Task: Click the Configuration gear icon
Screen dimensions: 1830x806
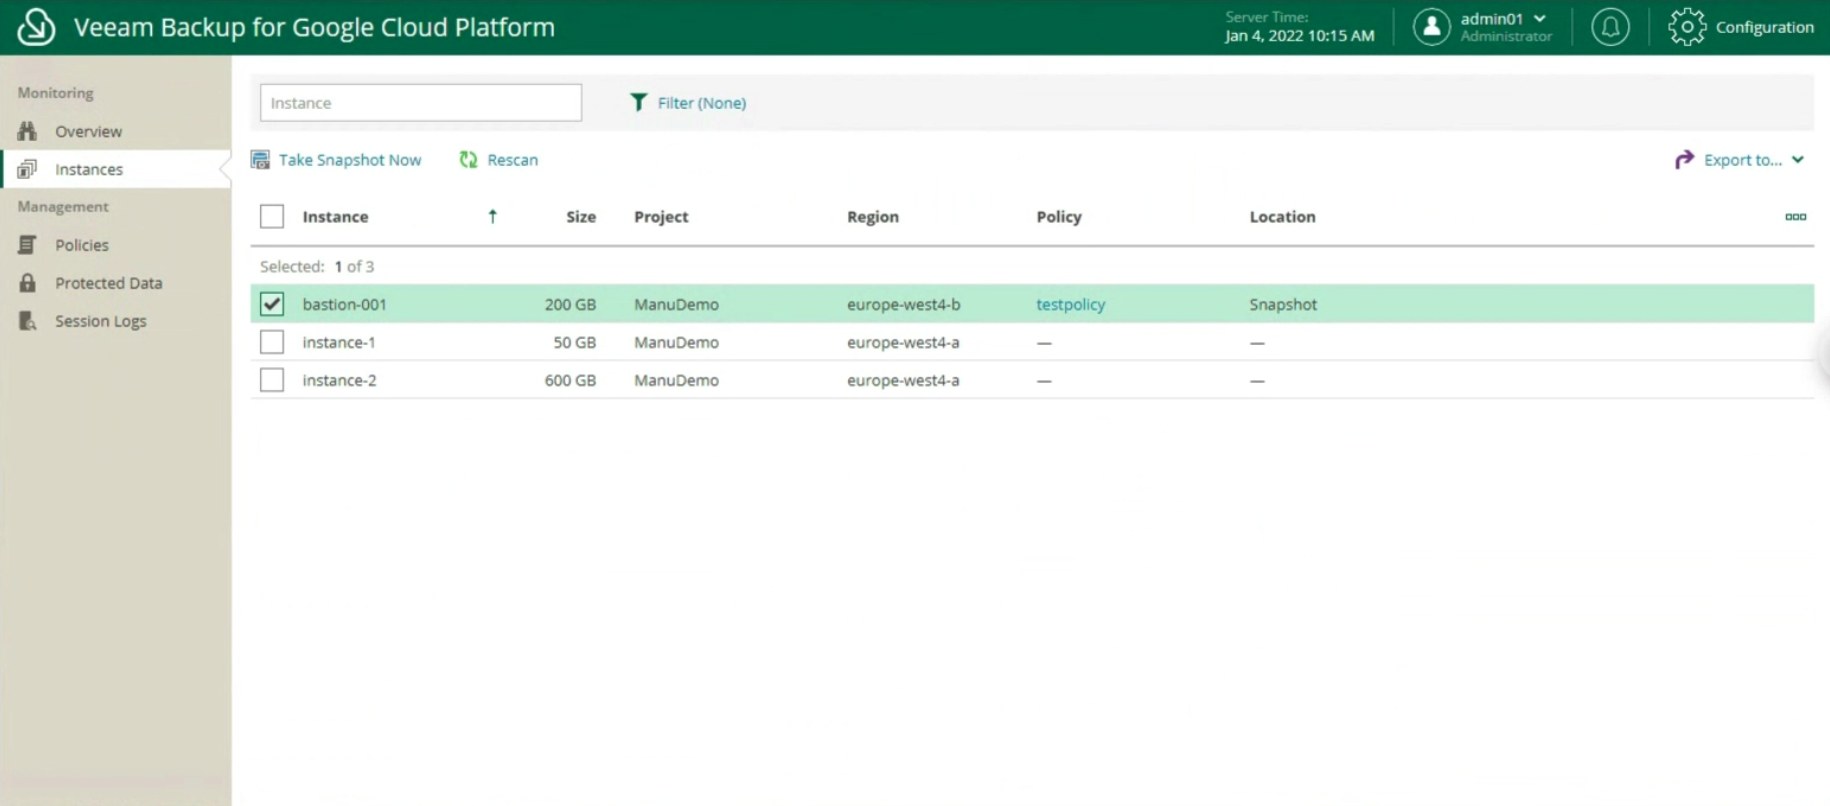Action: click(1687, 27)
